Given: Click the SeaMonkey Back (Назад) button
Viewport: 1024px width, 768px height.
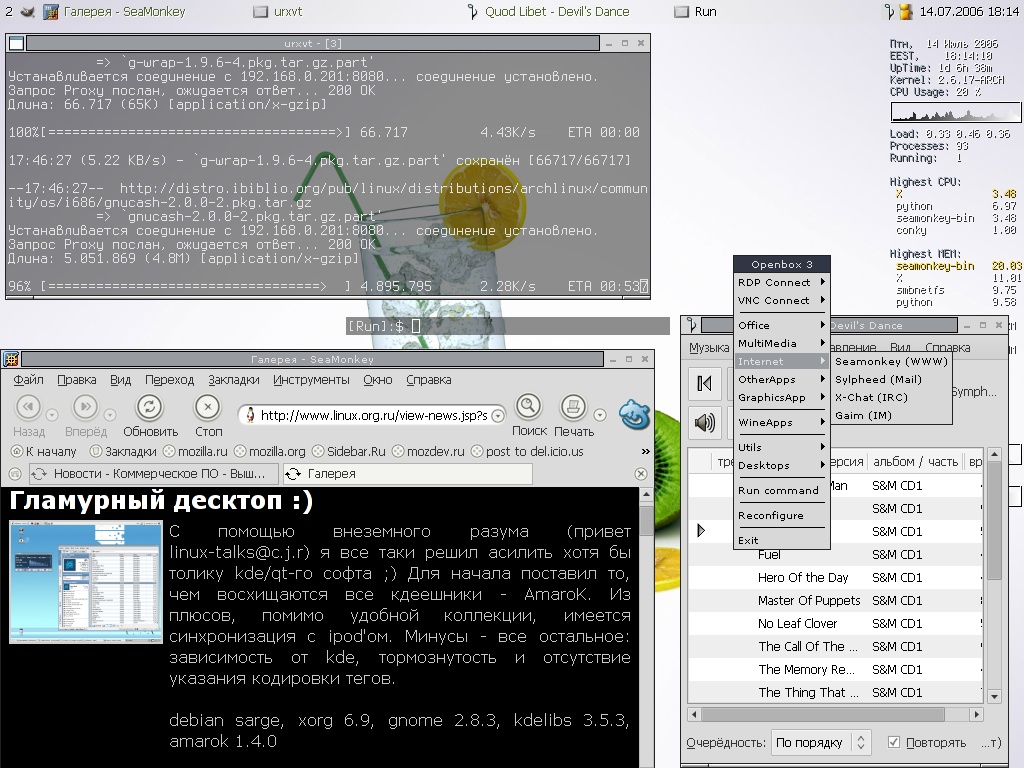Looking at the screenshot, I should tap(28, 408).
